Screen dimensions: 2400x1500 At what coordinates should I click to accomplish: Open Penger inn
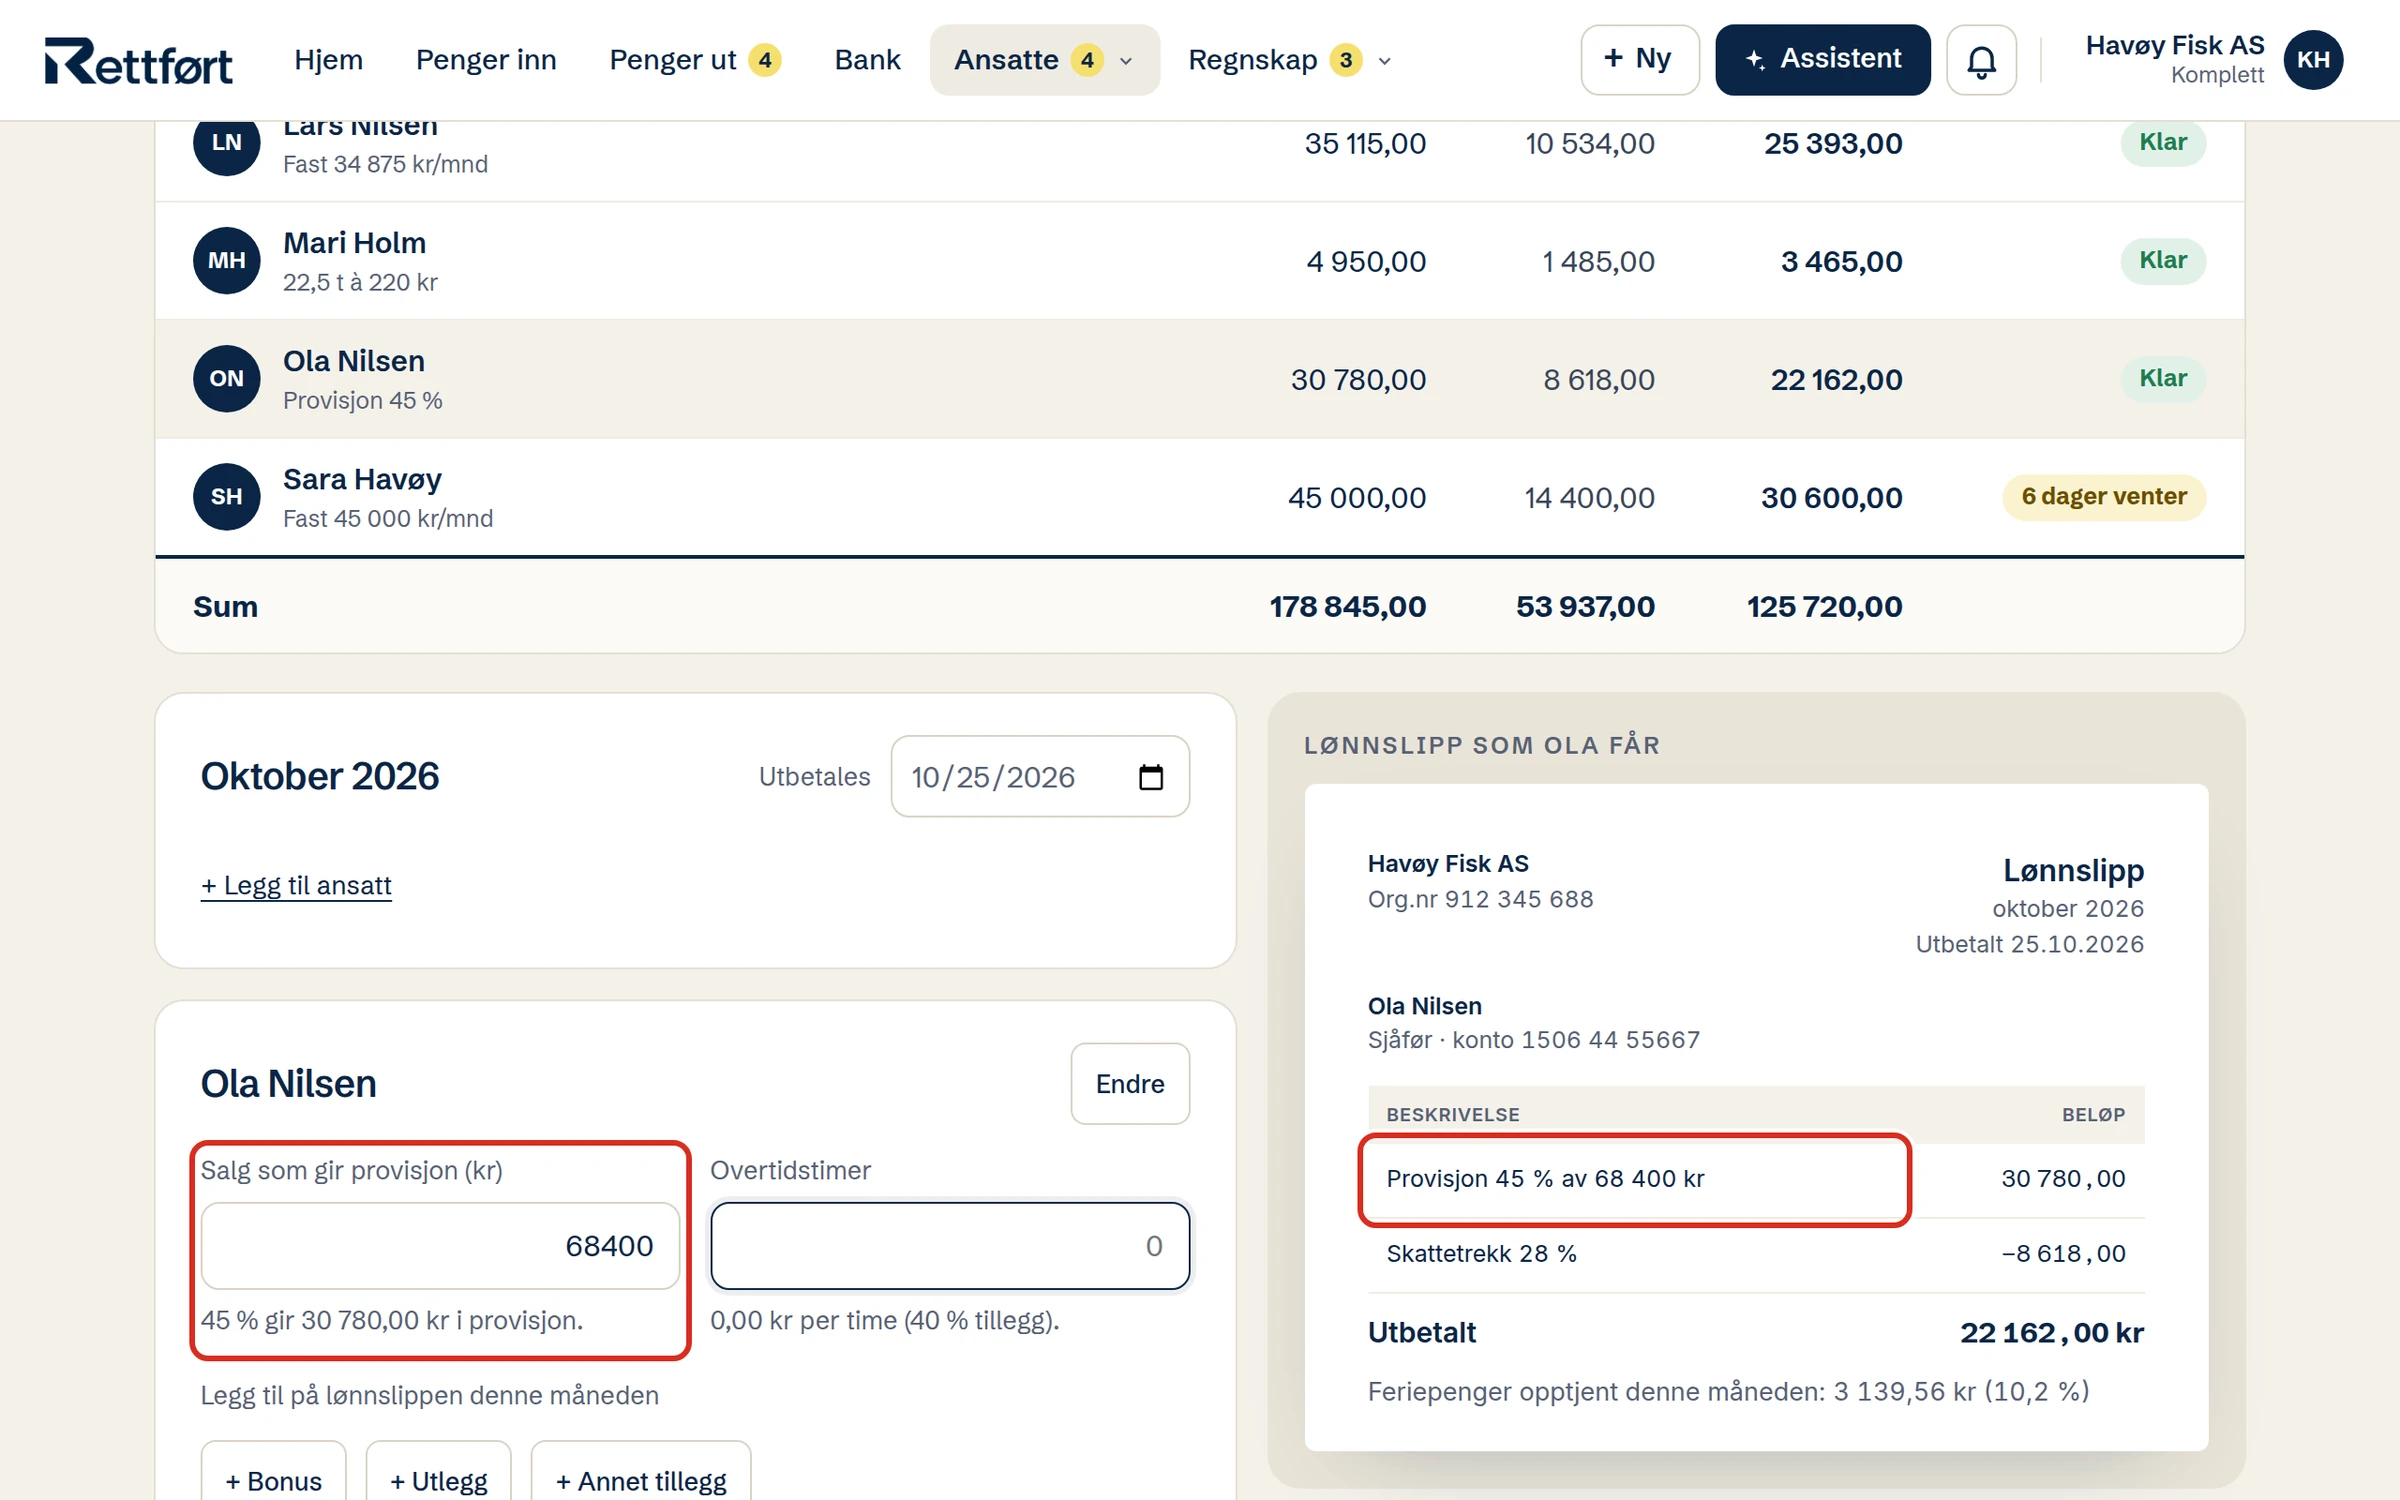[x=486, y=60]
